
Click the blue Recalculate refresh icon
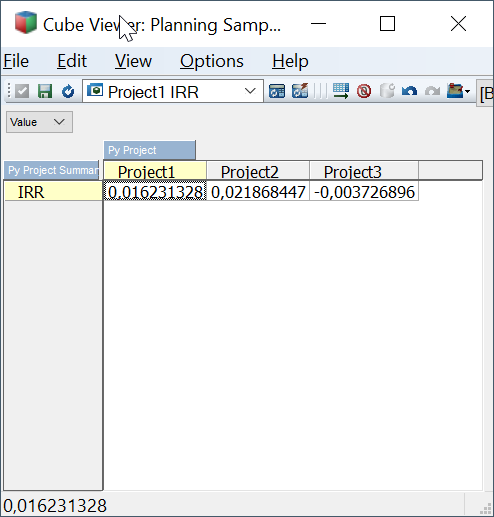68,91
